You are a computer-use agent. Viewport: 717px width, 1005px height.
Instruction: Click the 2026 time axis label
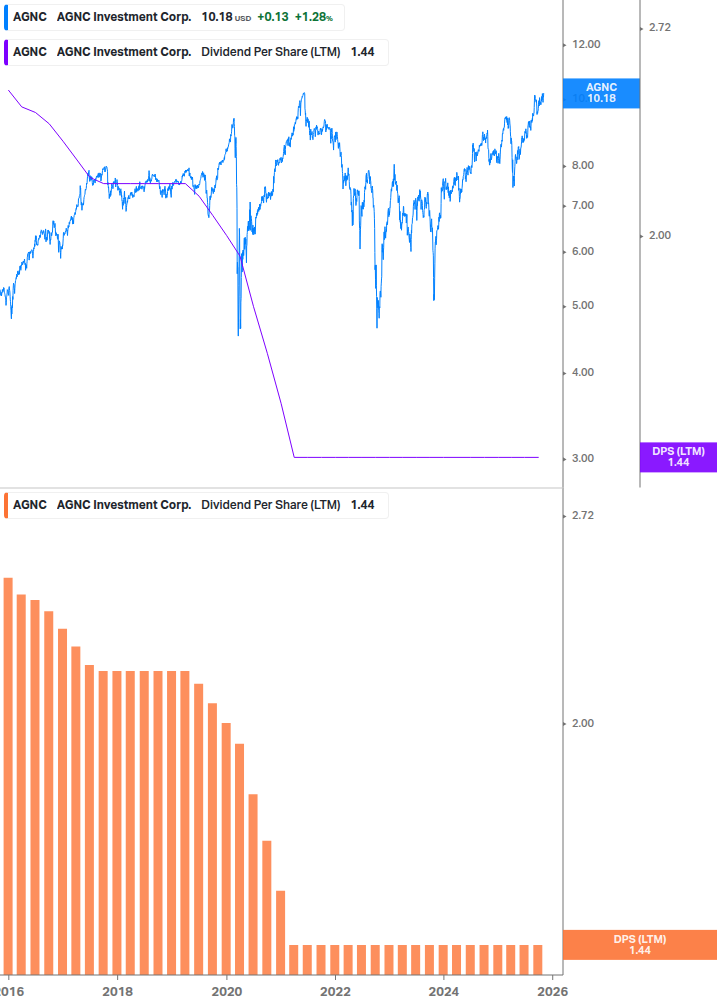[552, 992]
